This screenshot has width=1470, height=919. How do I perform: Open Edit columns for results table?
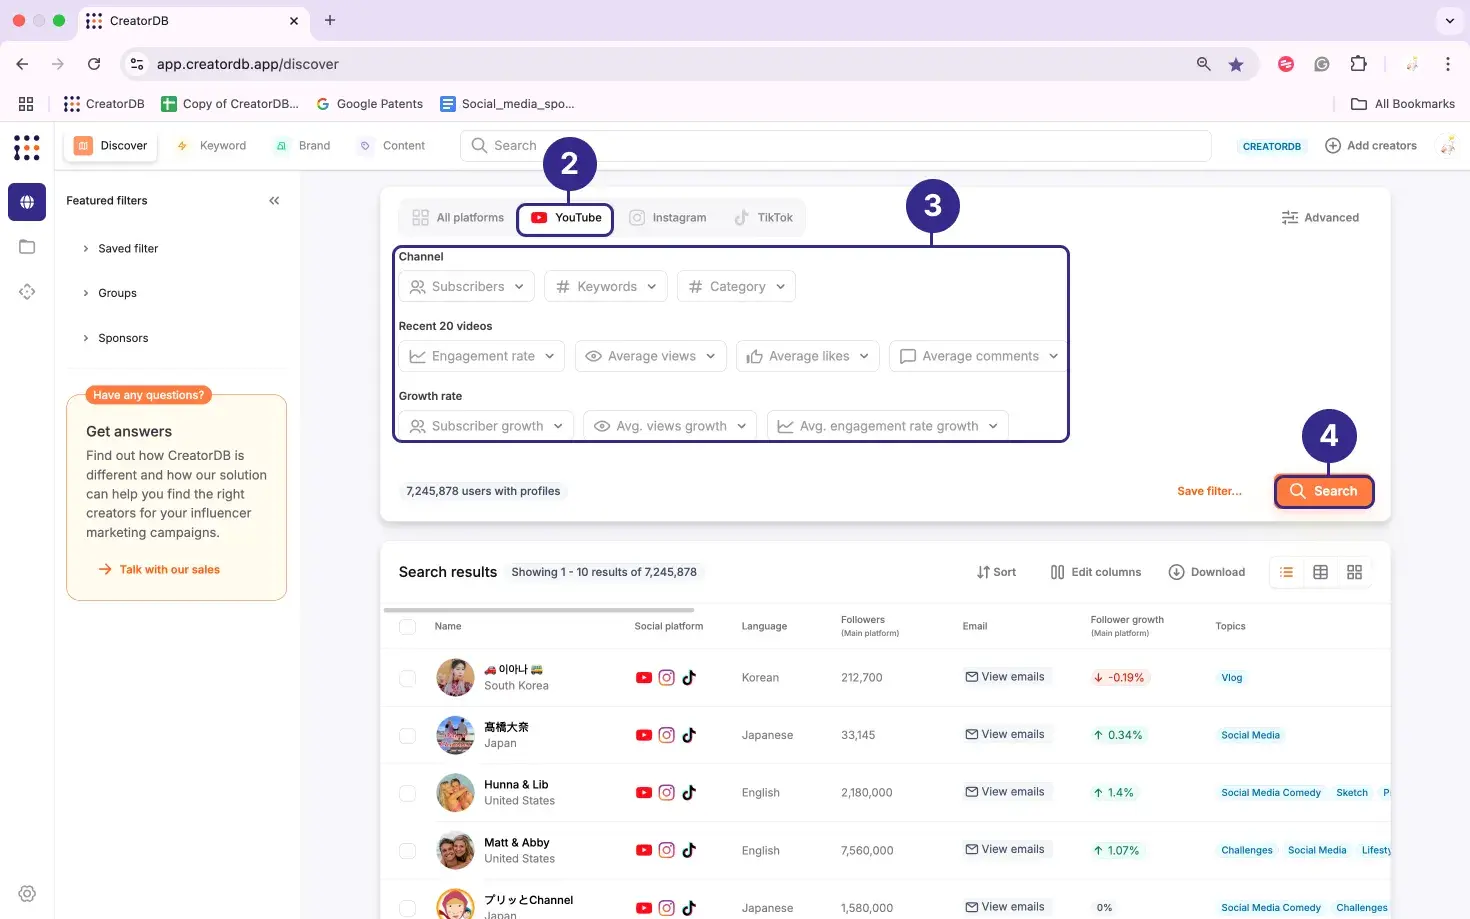click(x=1096, y=572)
